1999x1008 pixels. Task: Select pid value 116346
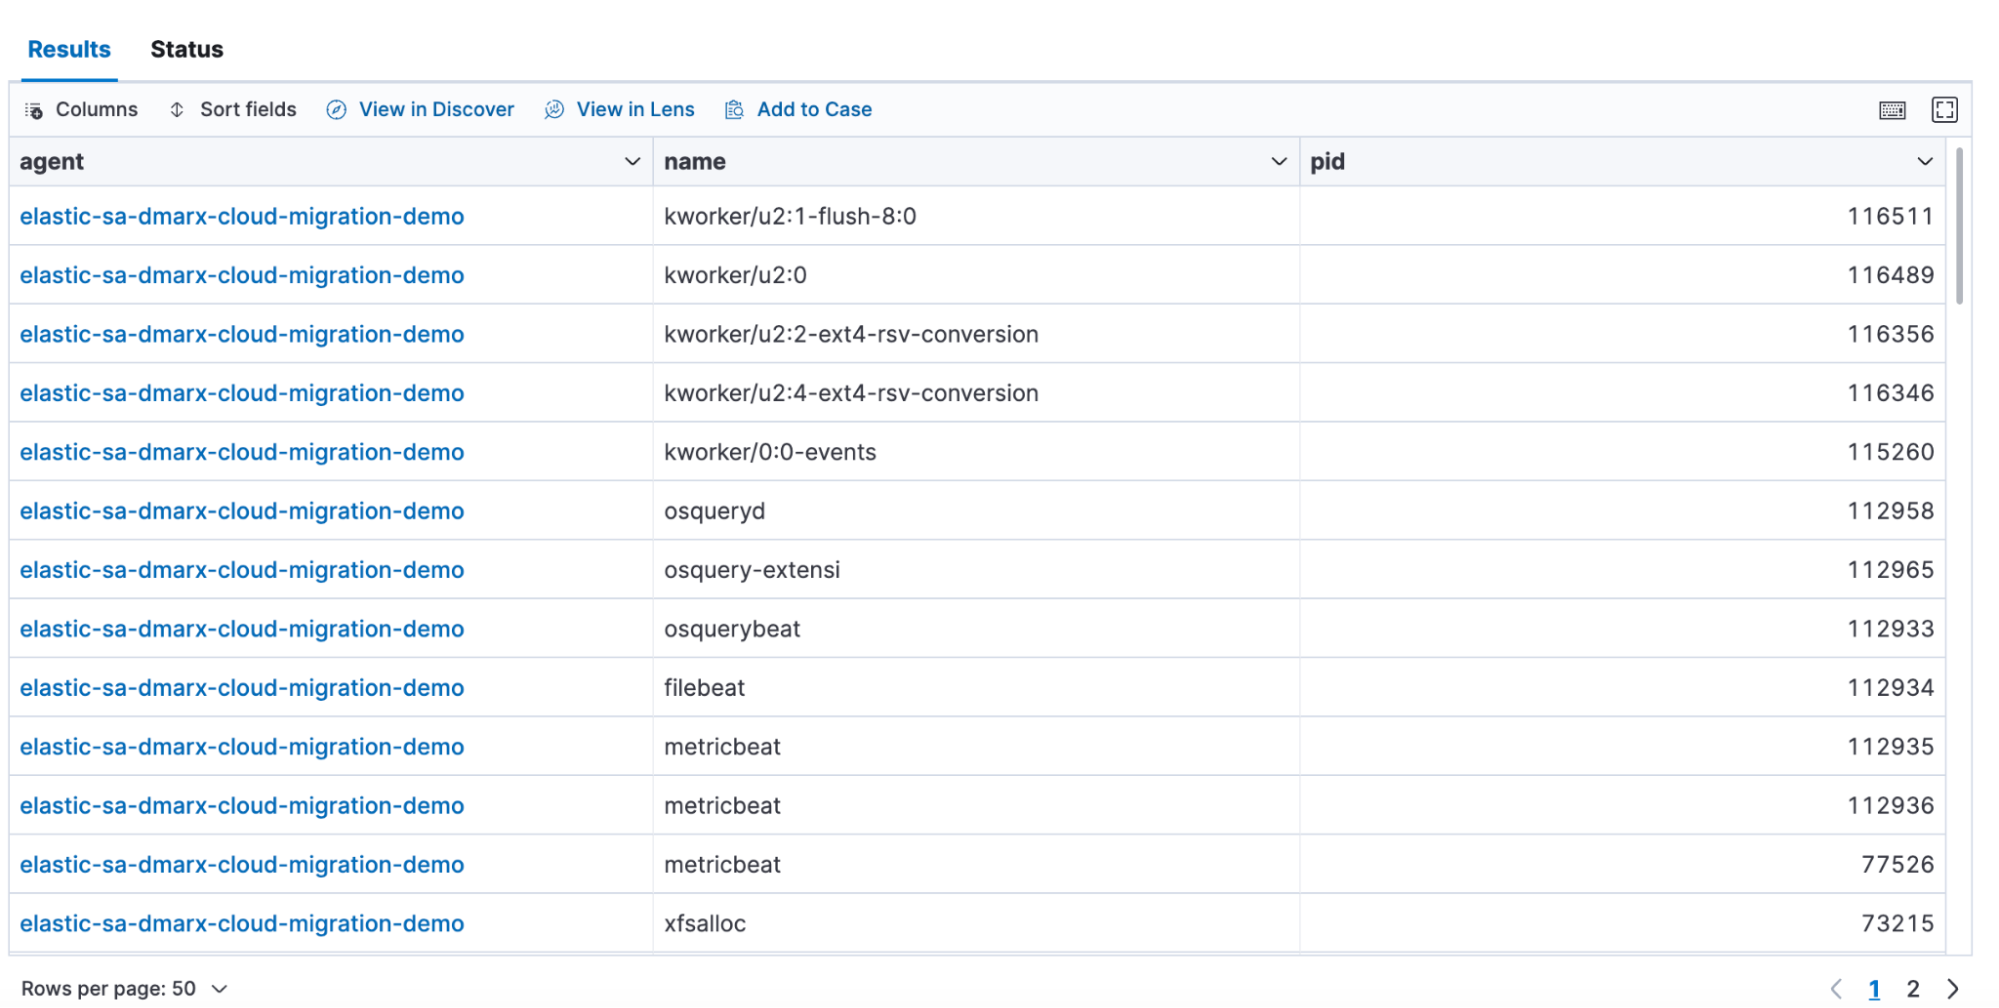[x=1890, y=393]
